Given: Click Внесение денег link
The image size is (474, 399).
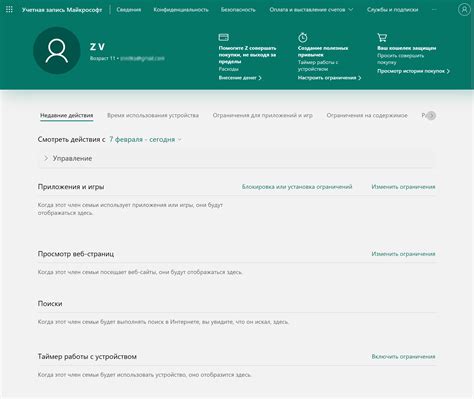Looking at the screenshot, I should (x=240, y=78).
